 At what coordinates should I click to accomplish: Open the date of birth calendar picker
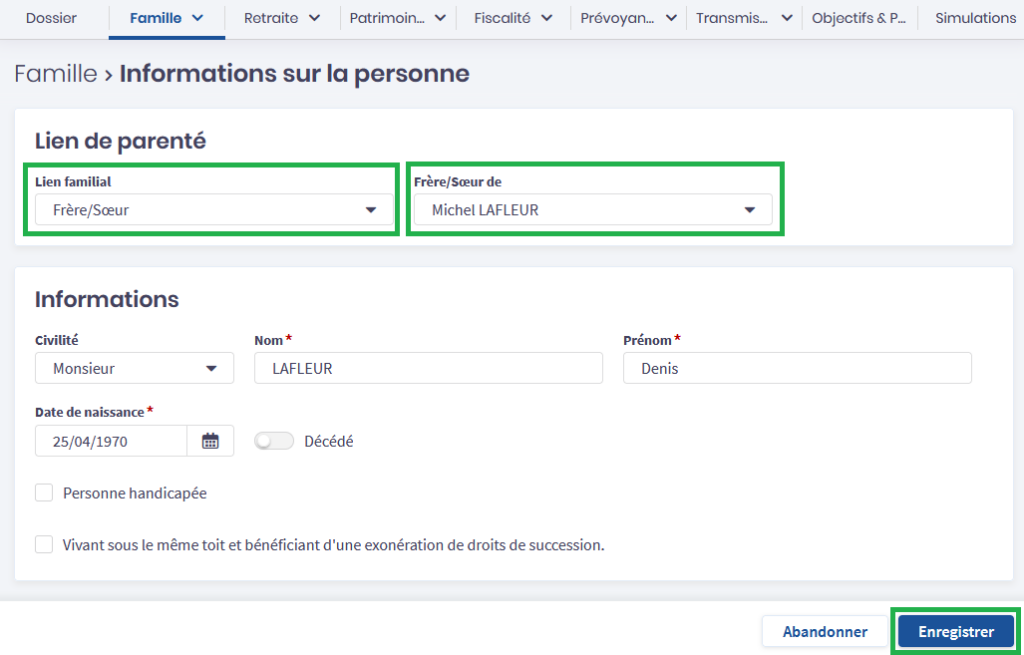point(210,441)
